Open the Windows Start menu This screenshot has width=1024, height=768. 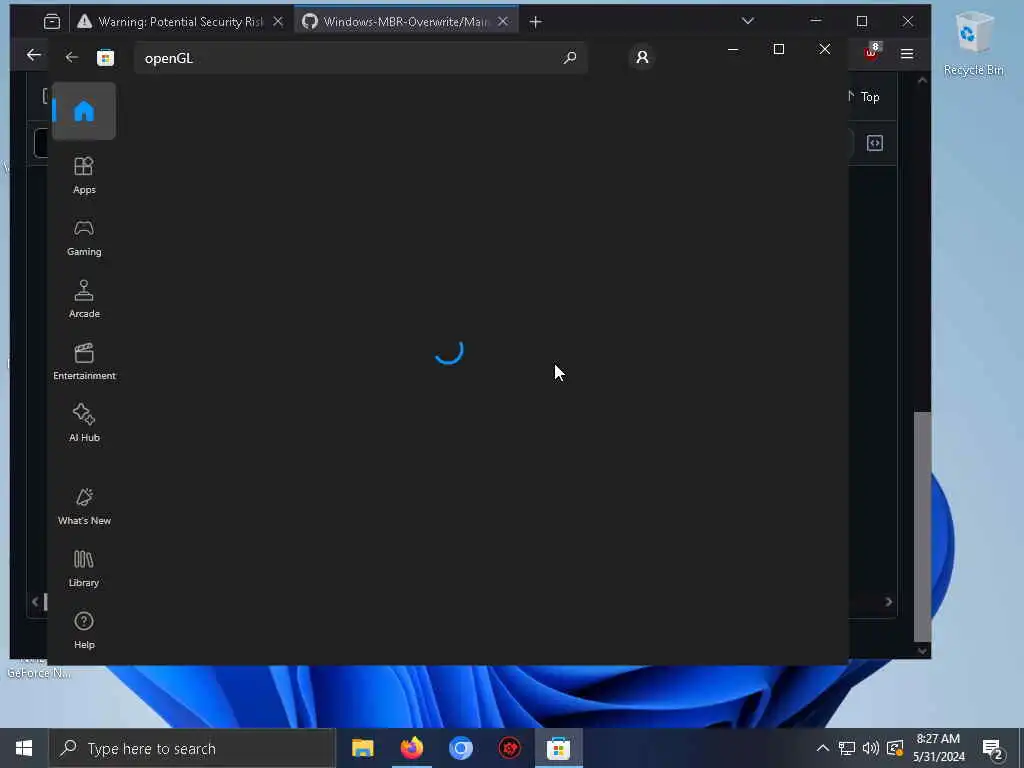tap(24, 748)
